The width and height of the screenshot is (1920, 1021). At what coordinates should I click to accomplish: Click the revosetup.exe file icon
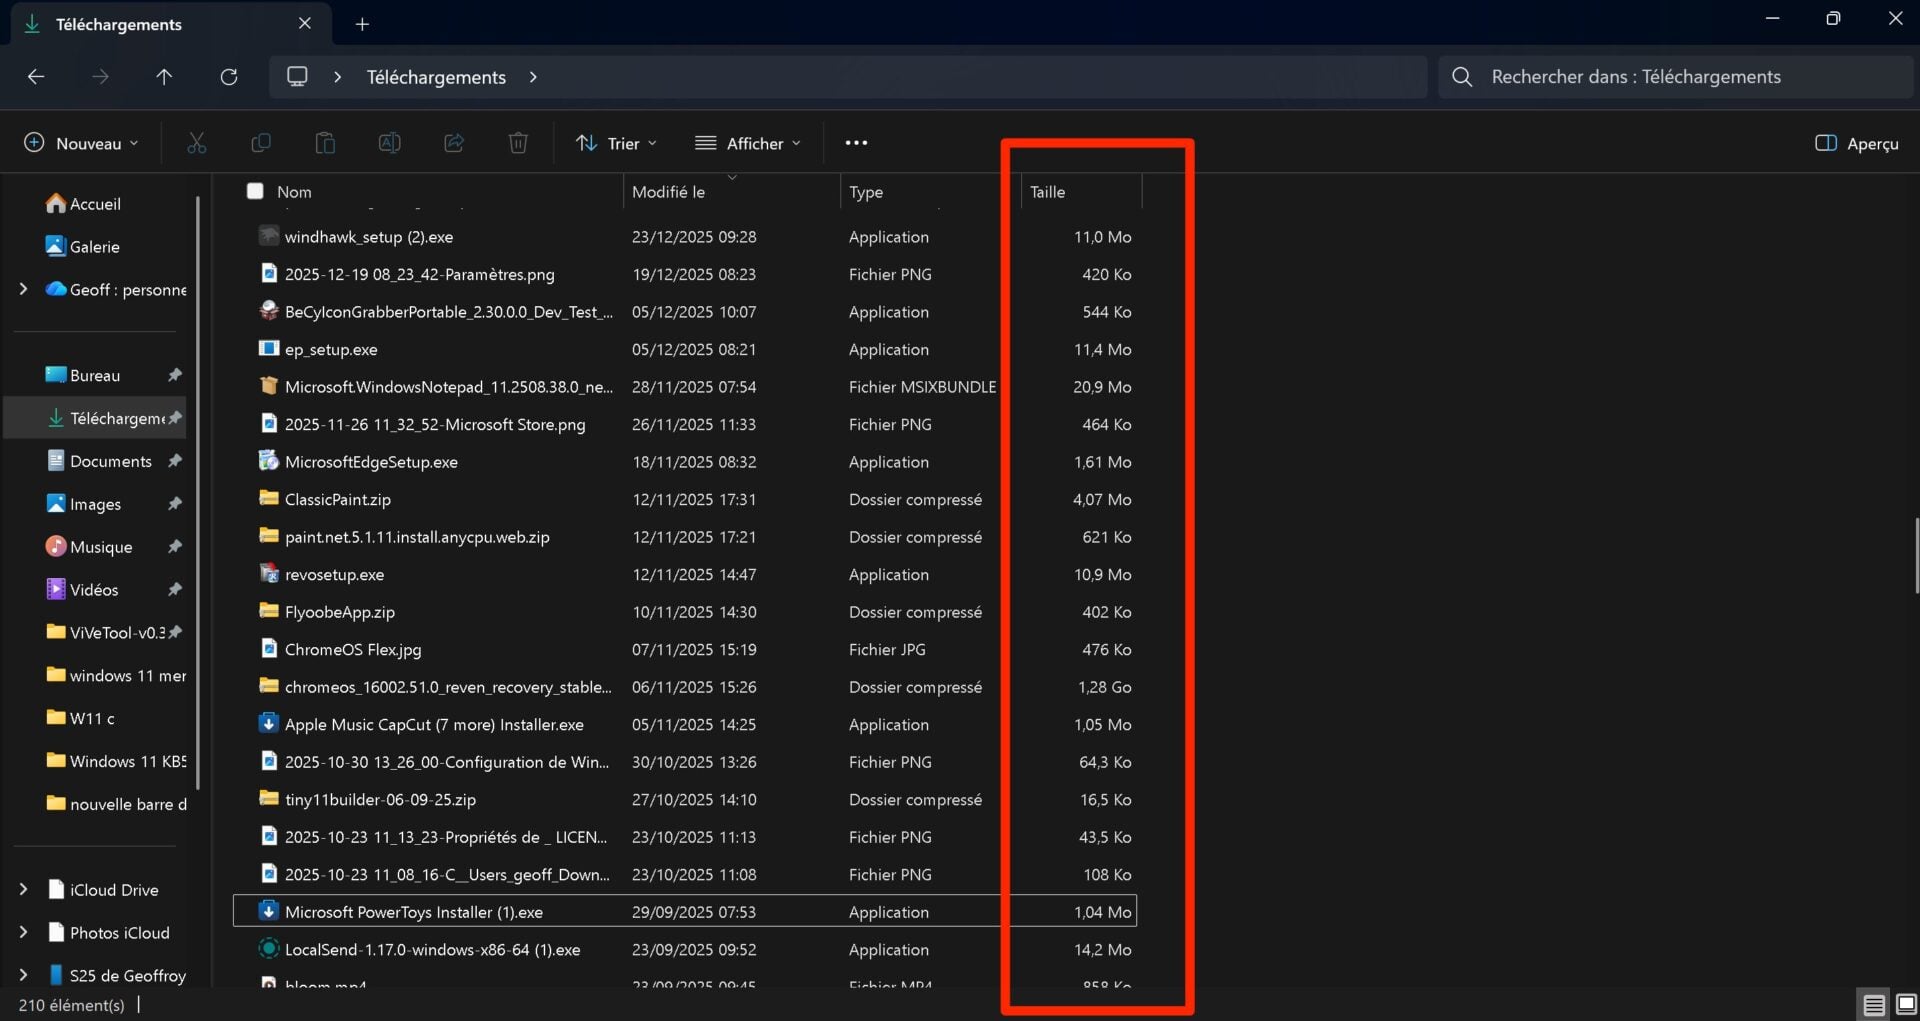[268, 574]
